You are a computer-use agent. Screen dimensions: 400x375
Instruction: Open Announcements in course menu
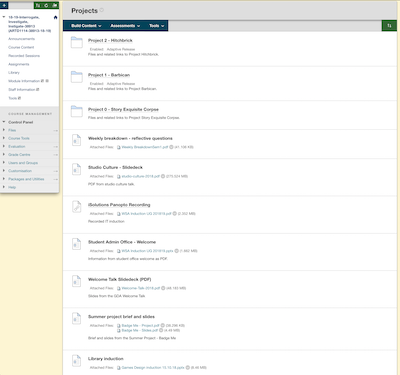pos(21,39)
